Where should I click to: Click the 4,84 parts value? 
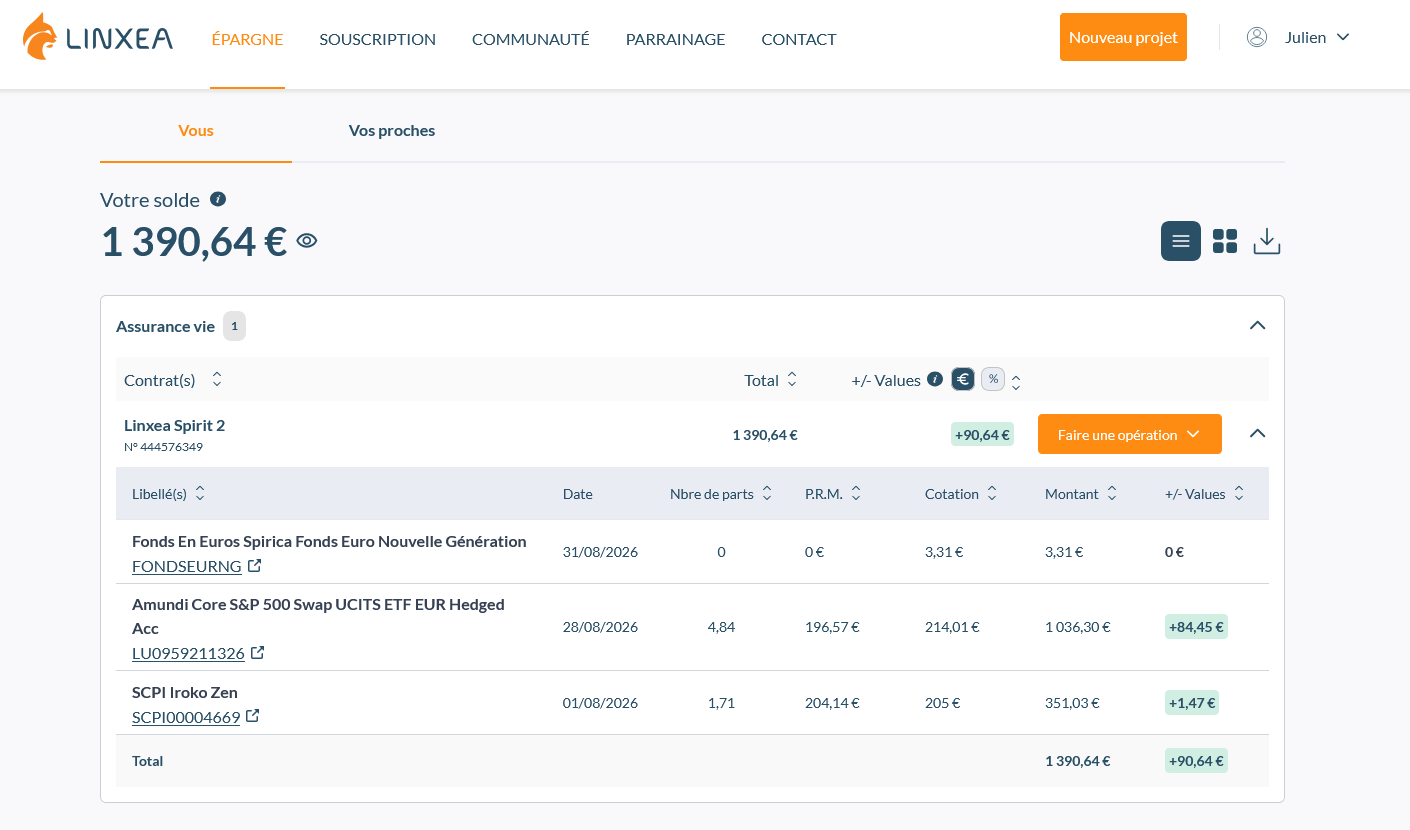pos(721,627)
